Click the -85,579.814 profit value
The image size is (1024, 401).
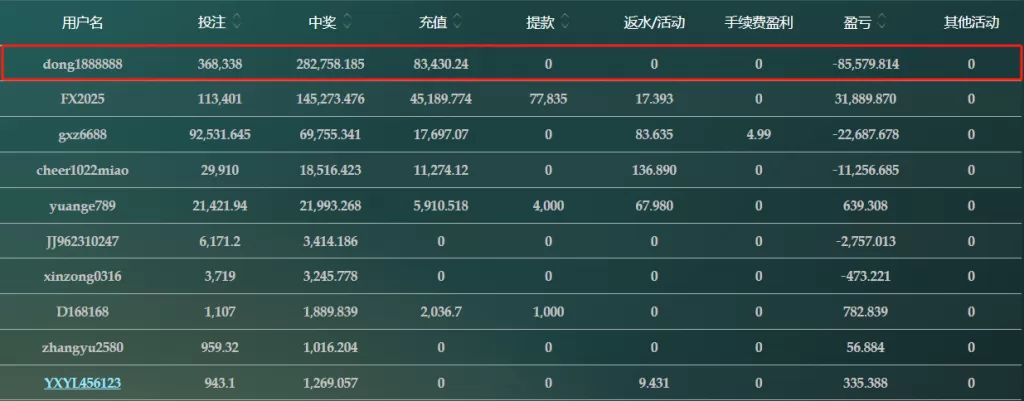[866, 64]
